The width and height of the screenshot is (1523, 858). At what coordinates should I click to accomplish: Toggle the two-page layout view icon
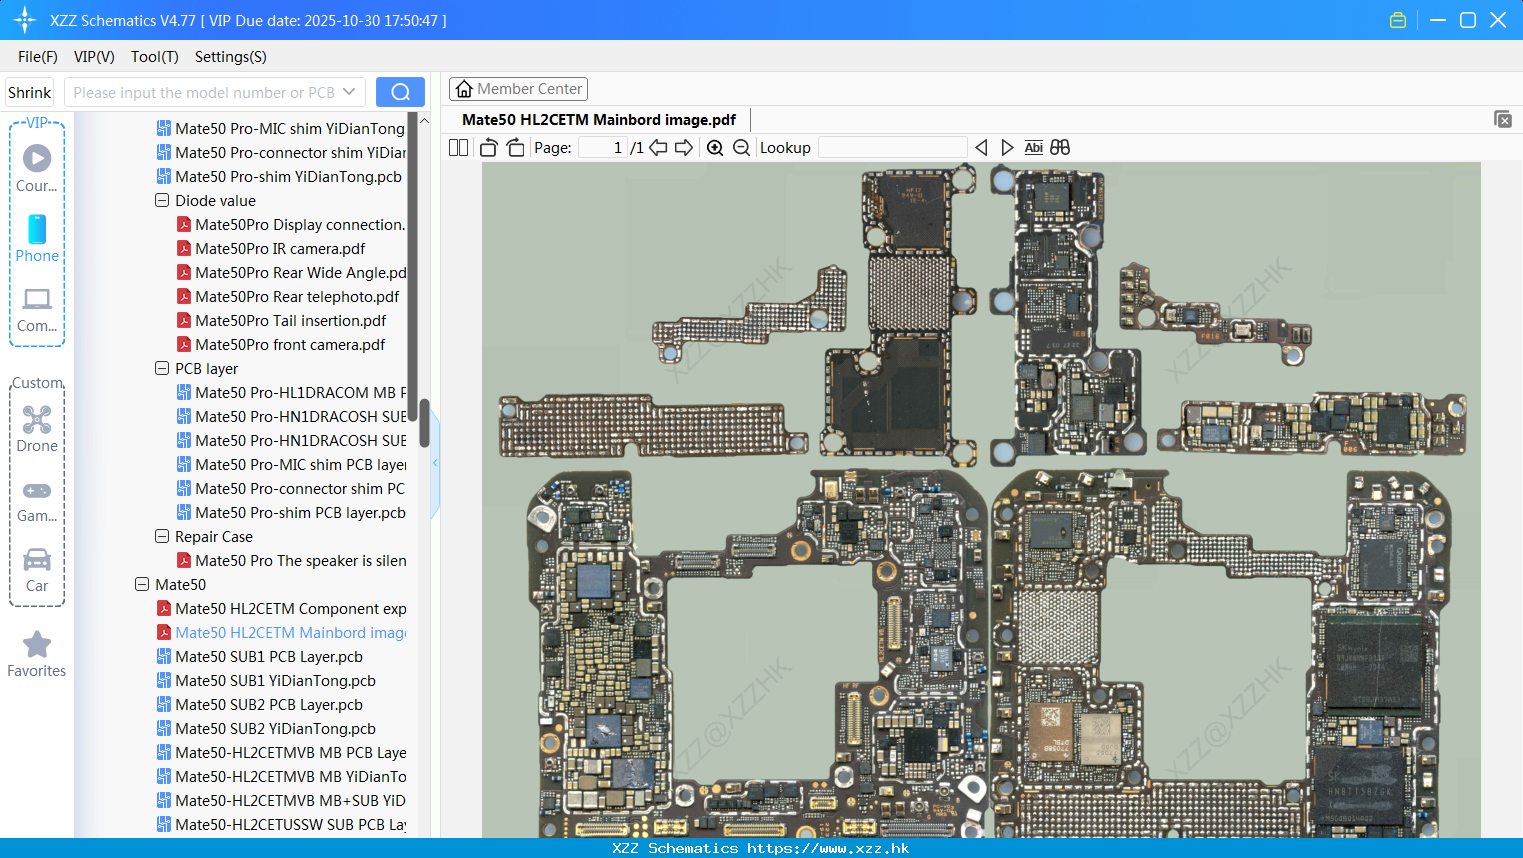point(458,147)
